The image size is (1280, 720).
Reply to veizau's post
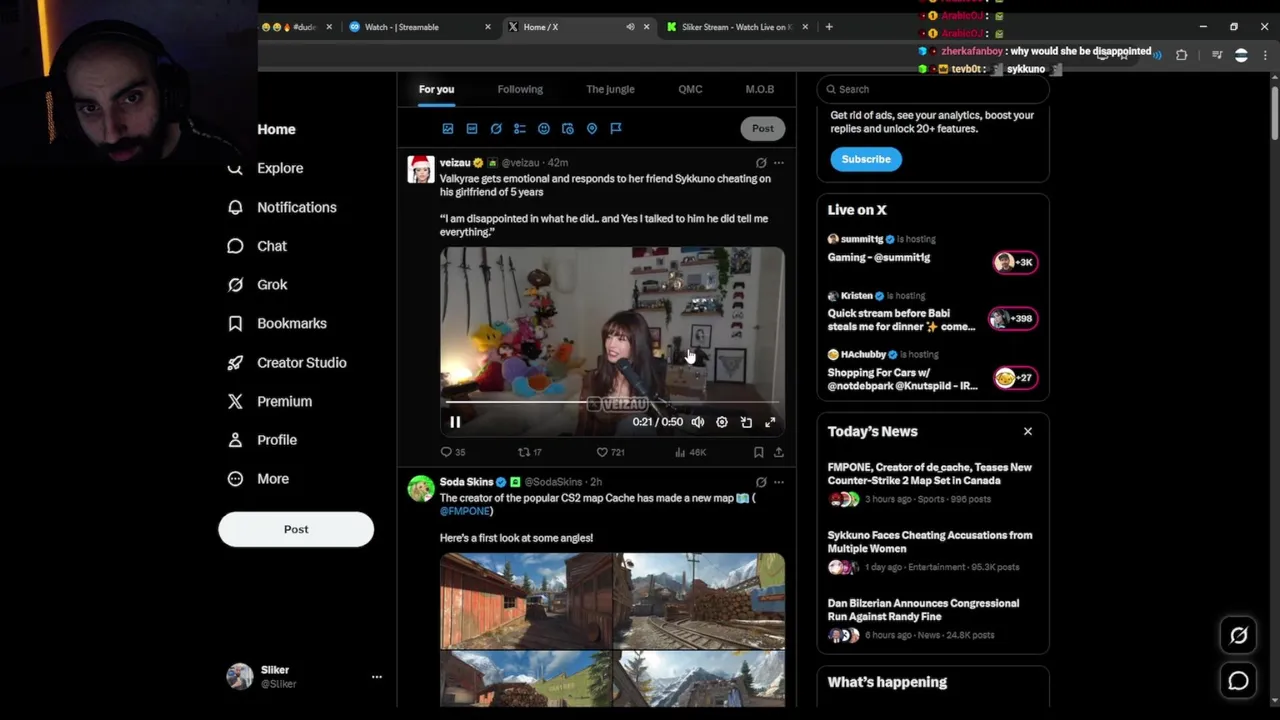coord(453,452)
